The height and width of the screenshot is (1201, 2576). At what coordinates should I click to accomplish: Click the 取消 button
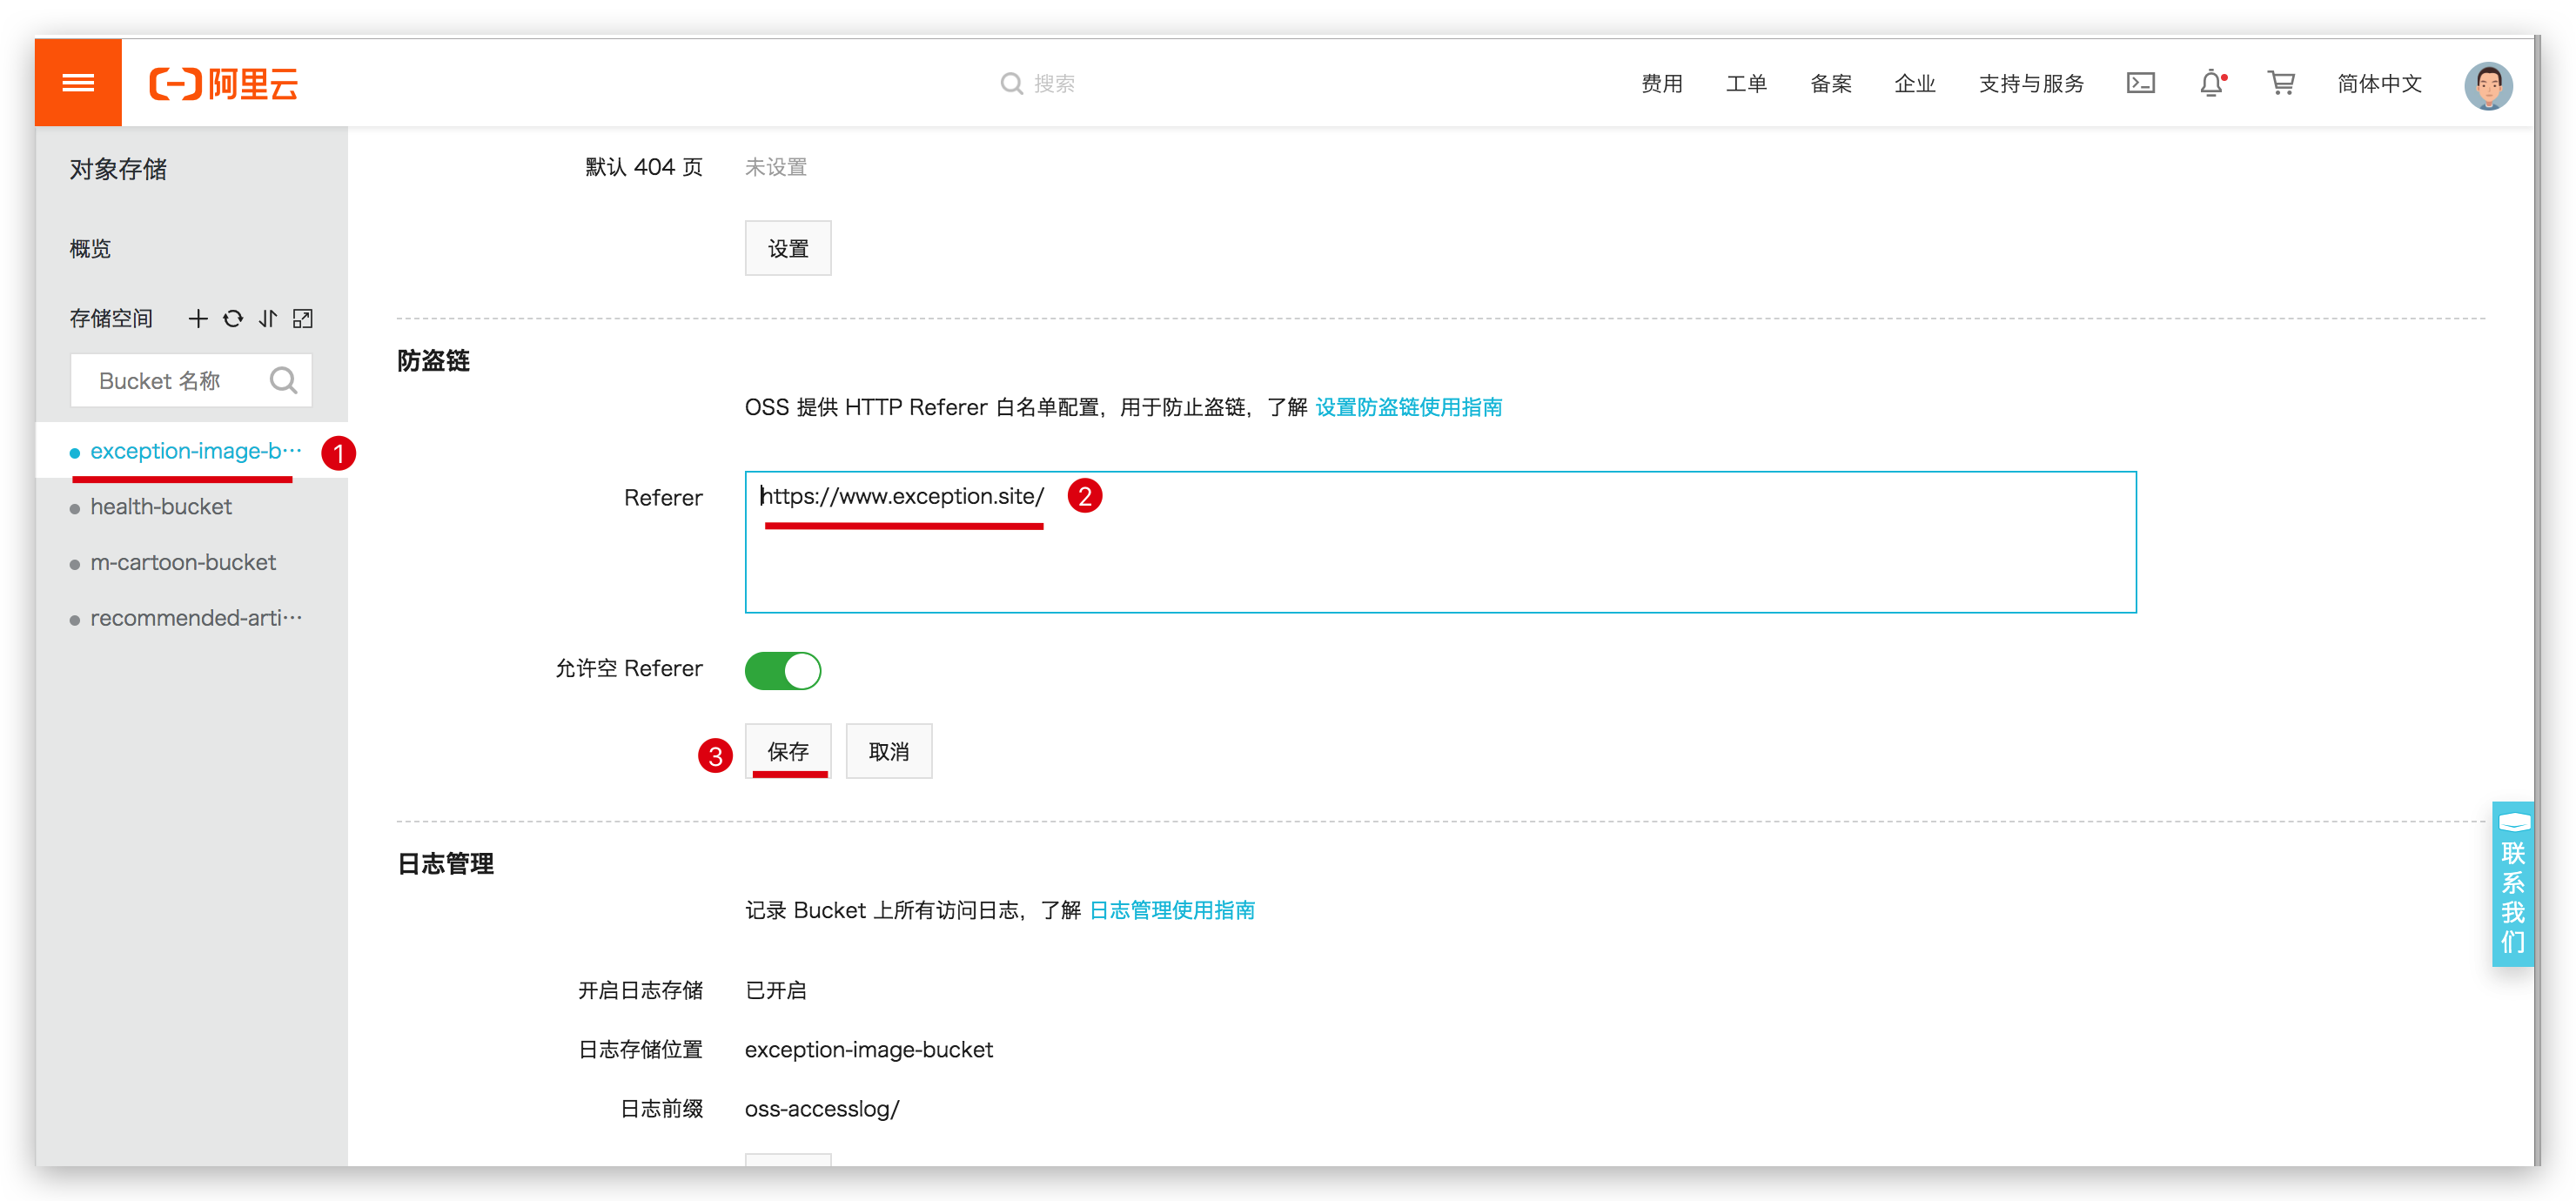889,751
